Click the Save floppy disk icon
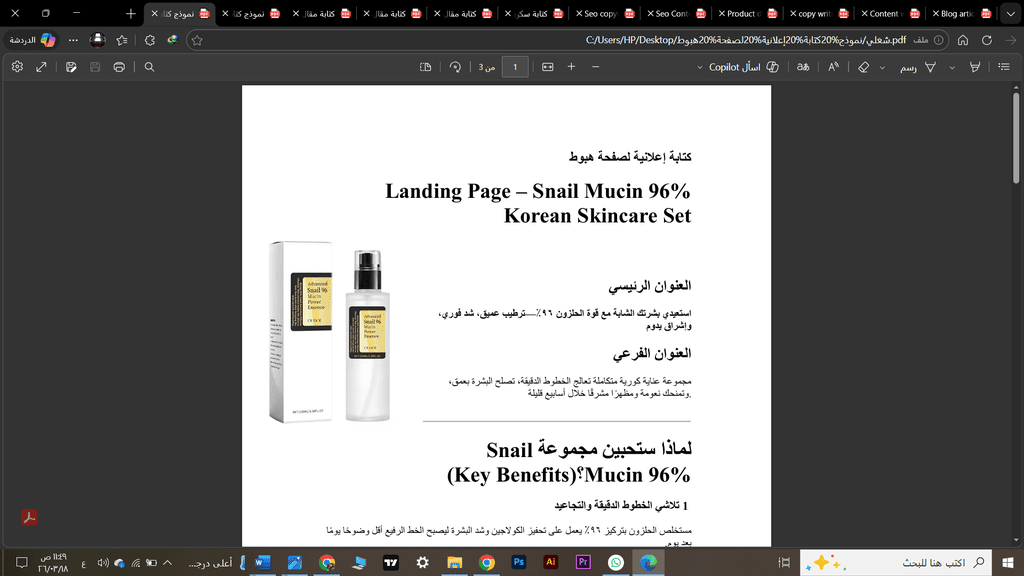Screen dimensions: 1024x576 [95, 67]
